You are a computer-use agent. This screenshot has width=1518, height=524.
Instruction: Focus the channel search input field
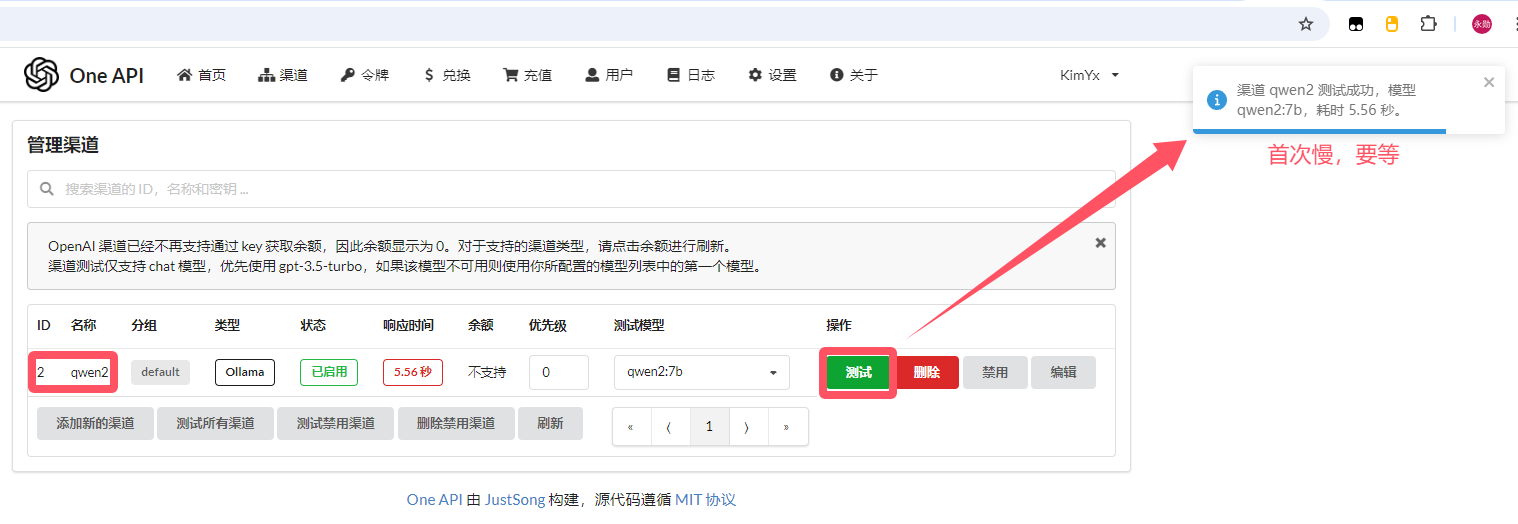571,188
